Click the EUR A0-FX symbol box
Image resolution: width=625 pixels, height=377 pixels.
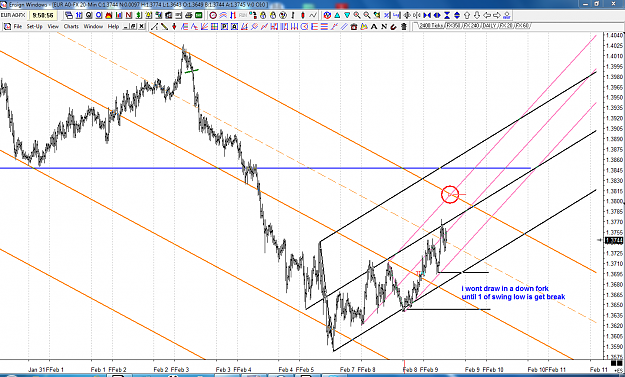[x=13, y=15]
